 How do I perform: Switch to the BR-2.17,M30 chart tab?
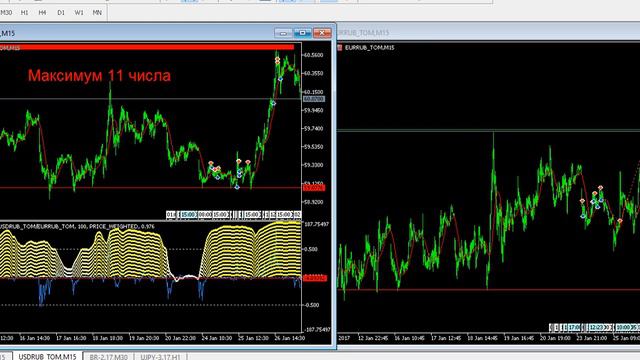click(108, 357)
